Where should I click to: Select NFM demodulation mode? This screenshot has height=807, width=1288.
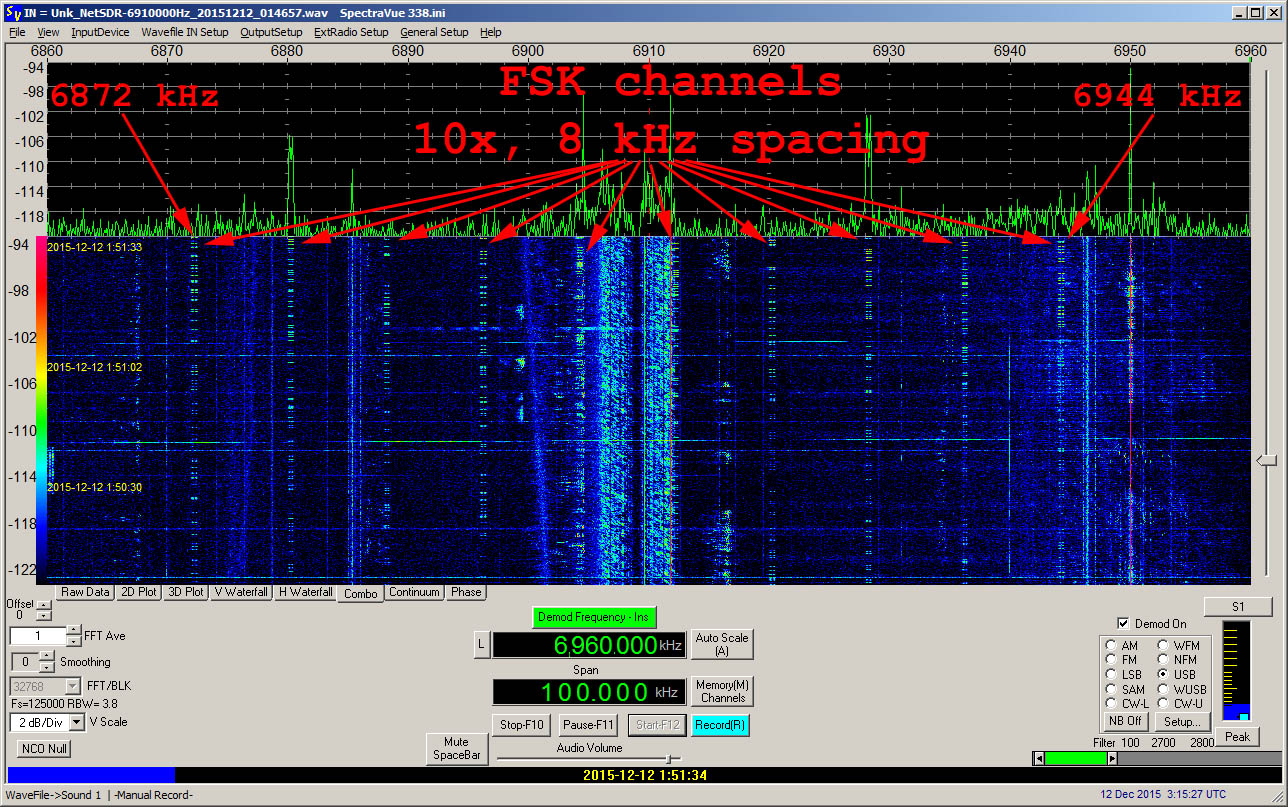coord(1164,660)
